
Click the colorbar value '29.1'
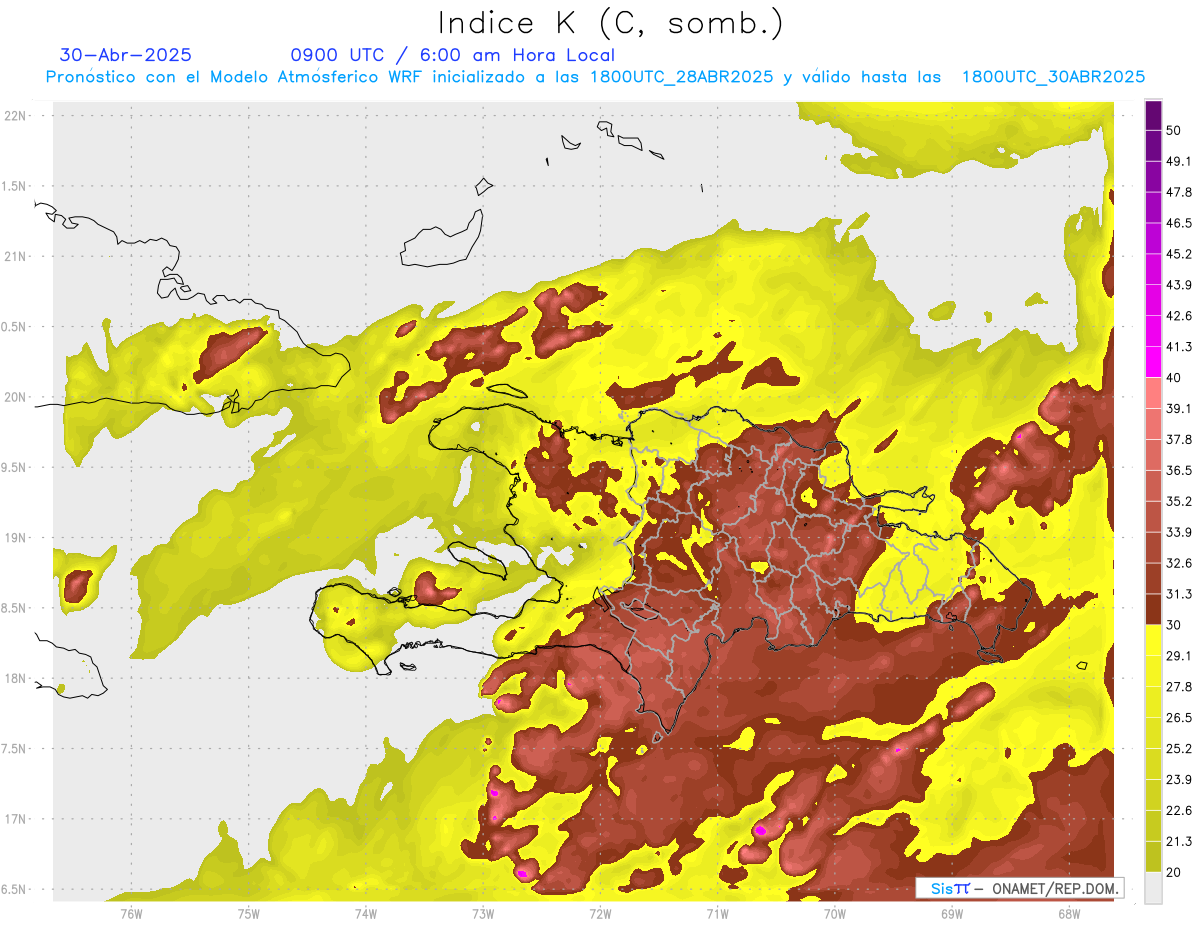pos(1178,656)
